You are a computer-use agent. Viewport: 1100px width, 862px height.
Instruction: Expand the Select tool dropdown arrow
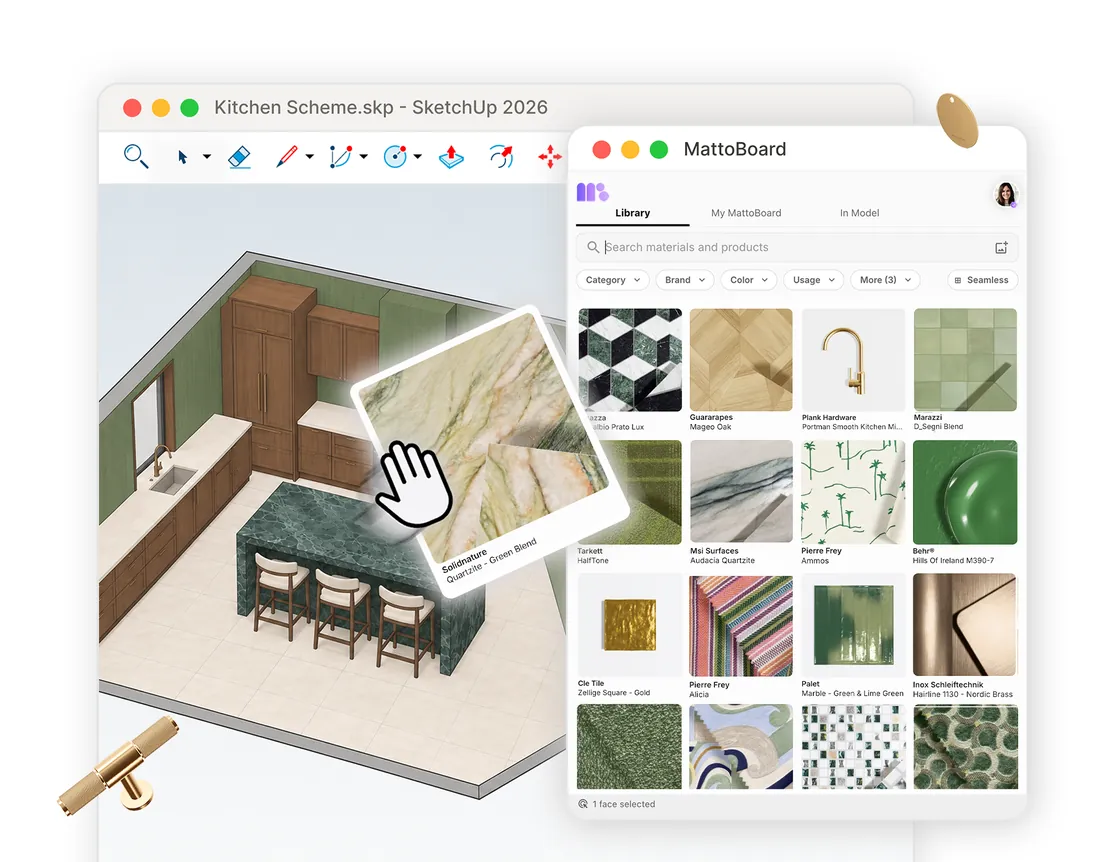[x=207, y=156]
